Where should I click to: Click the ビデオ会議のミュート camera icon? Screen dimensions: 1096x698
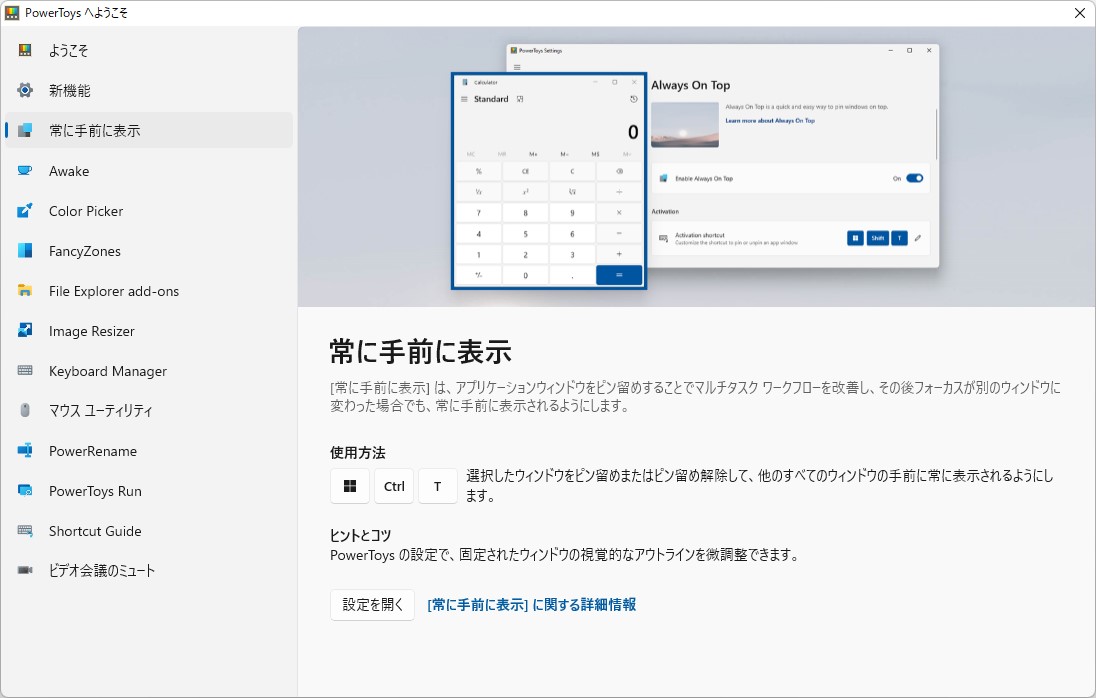(x=27, y=571)
